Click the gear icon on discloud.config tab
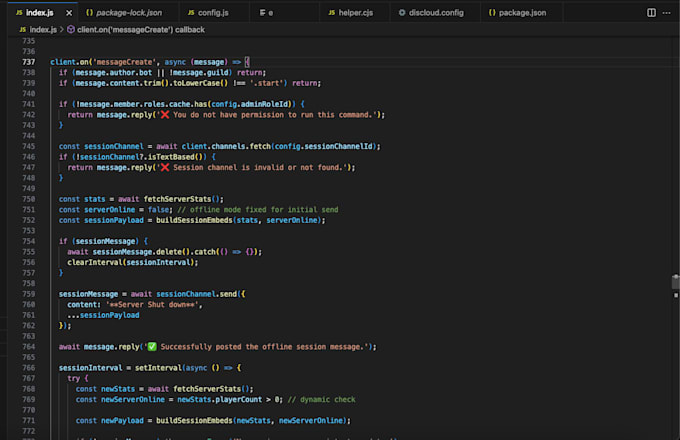The image size is (680, 440). click(x=402, y=13)
